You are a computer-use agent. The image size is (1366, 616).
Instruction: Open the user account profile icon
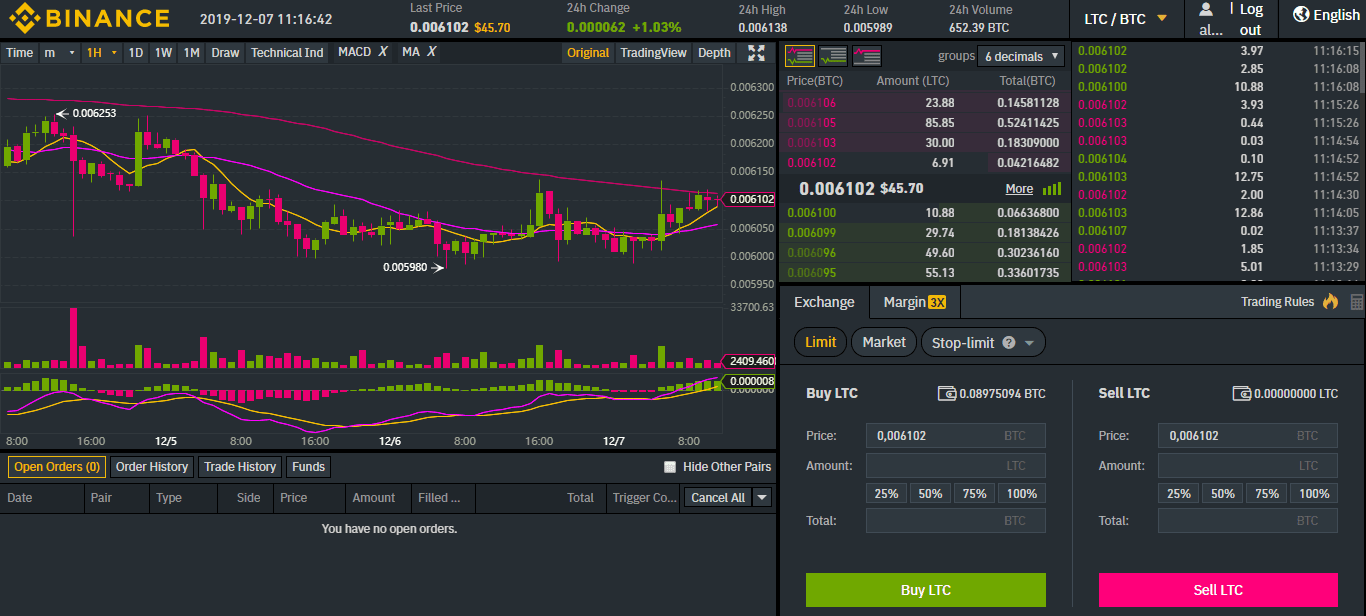(1205, 9)
